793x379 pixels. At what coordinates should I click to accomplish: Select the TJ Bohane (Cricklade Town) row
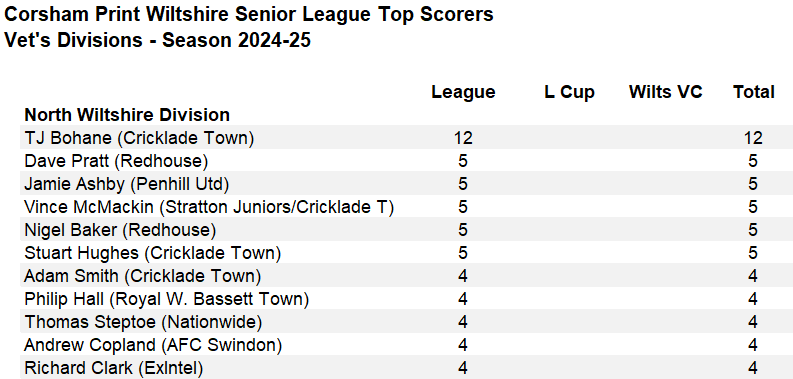pos(396,138)
